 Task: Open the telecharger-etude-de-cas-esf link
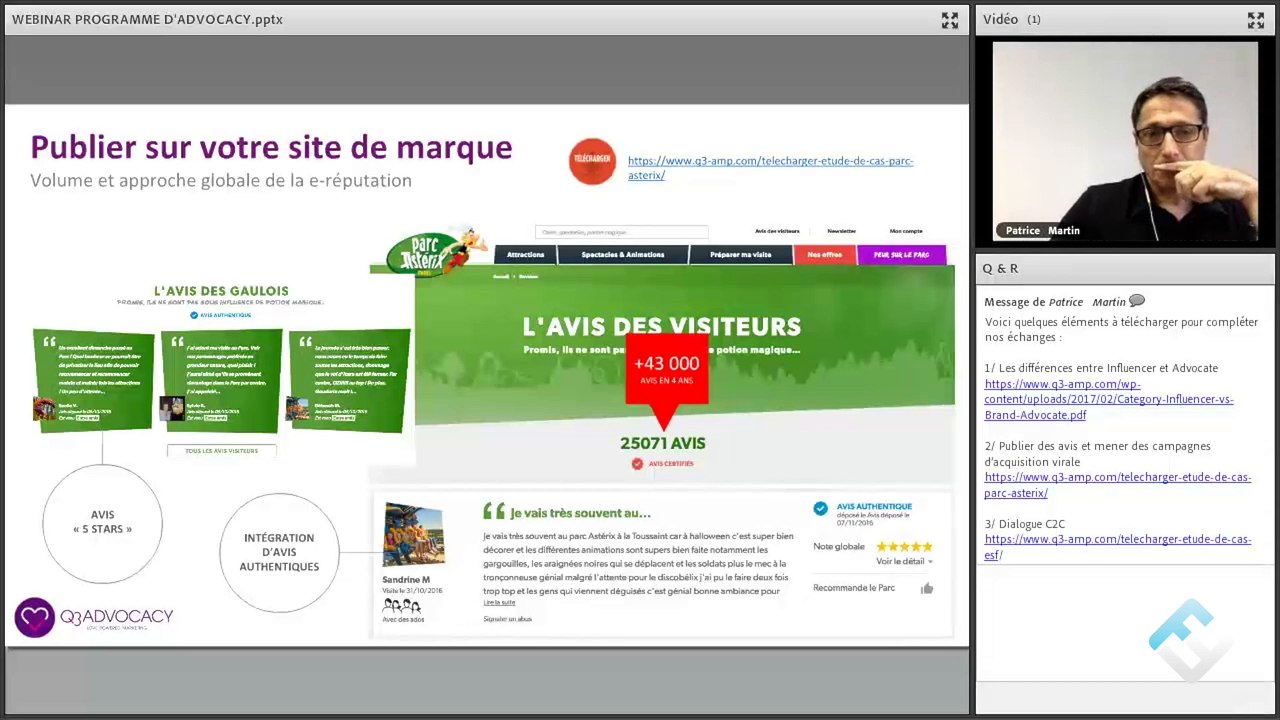click(x=1117, y=547)
